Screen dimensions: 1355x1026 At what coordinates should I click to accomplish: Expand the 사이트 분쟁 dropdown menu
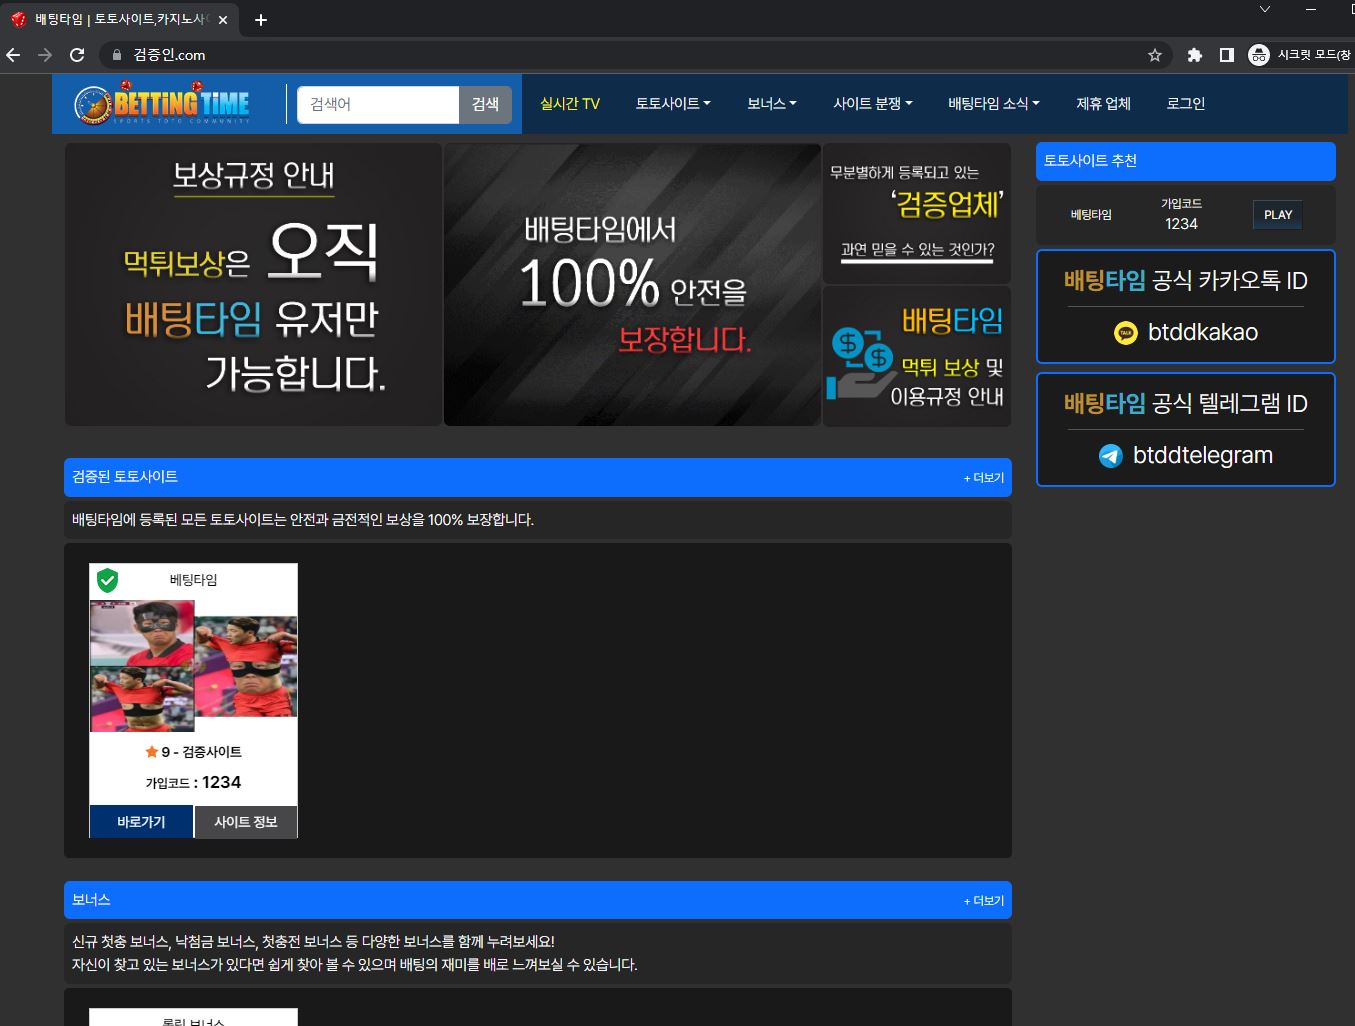tap(873, 104)
